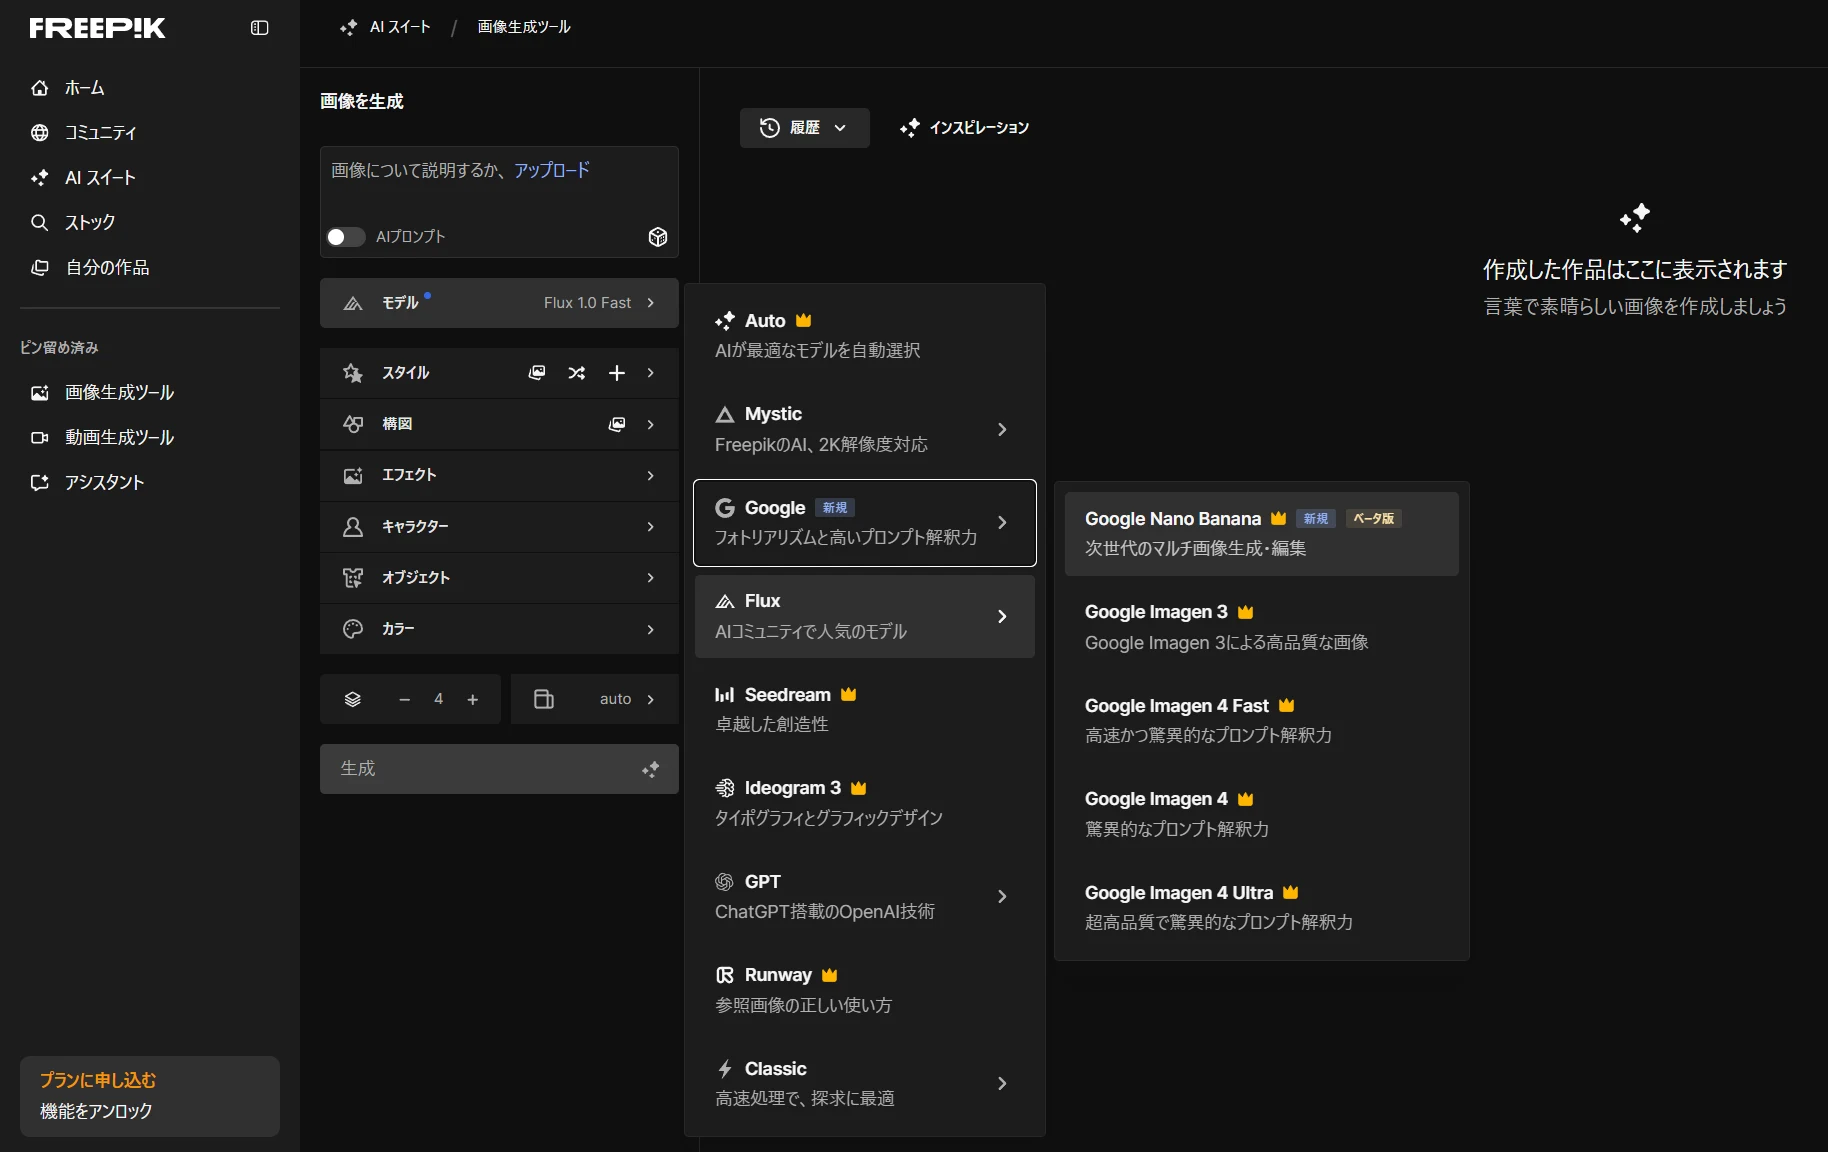The width and height of the screenshot is (1828, 1152).
Task: Open the Mystic model submenu
Action: tap(865, 429)
